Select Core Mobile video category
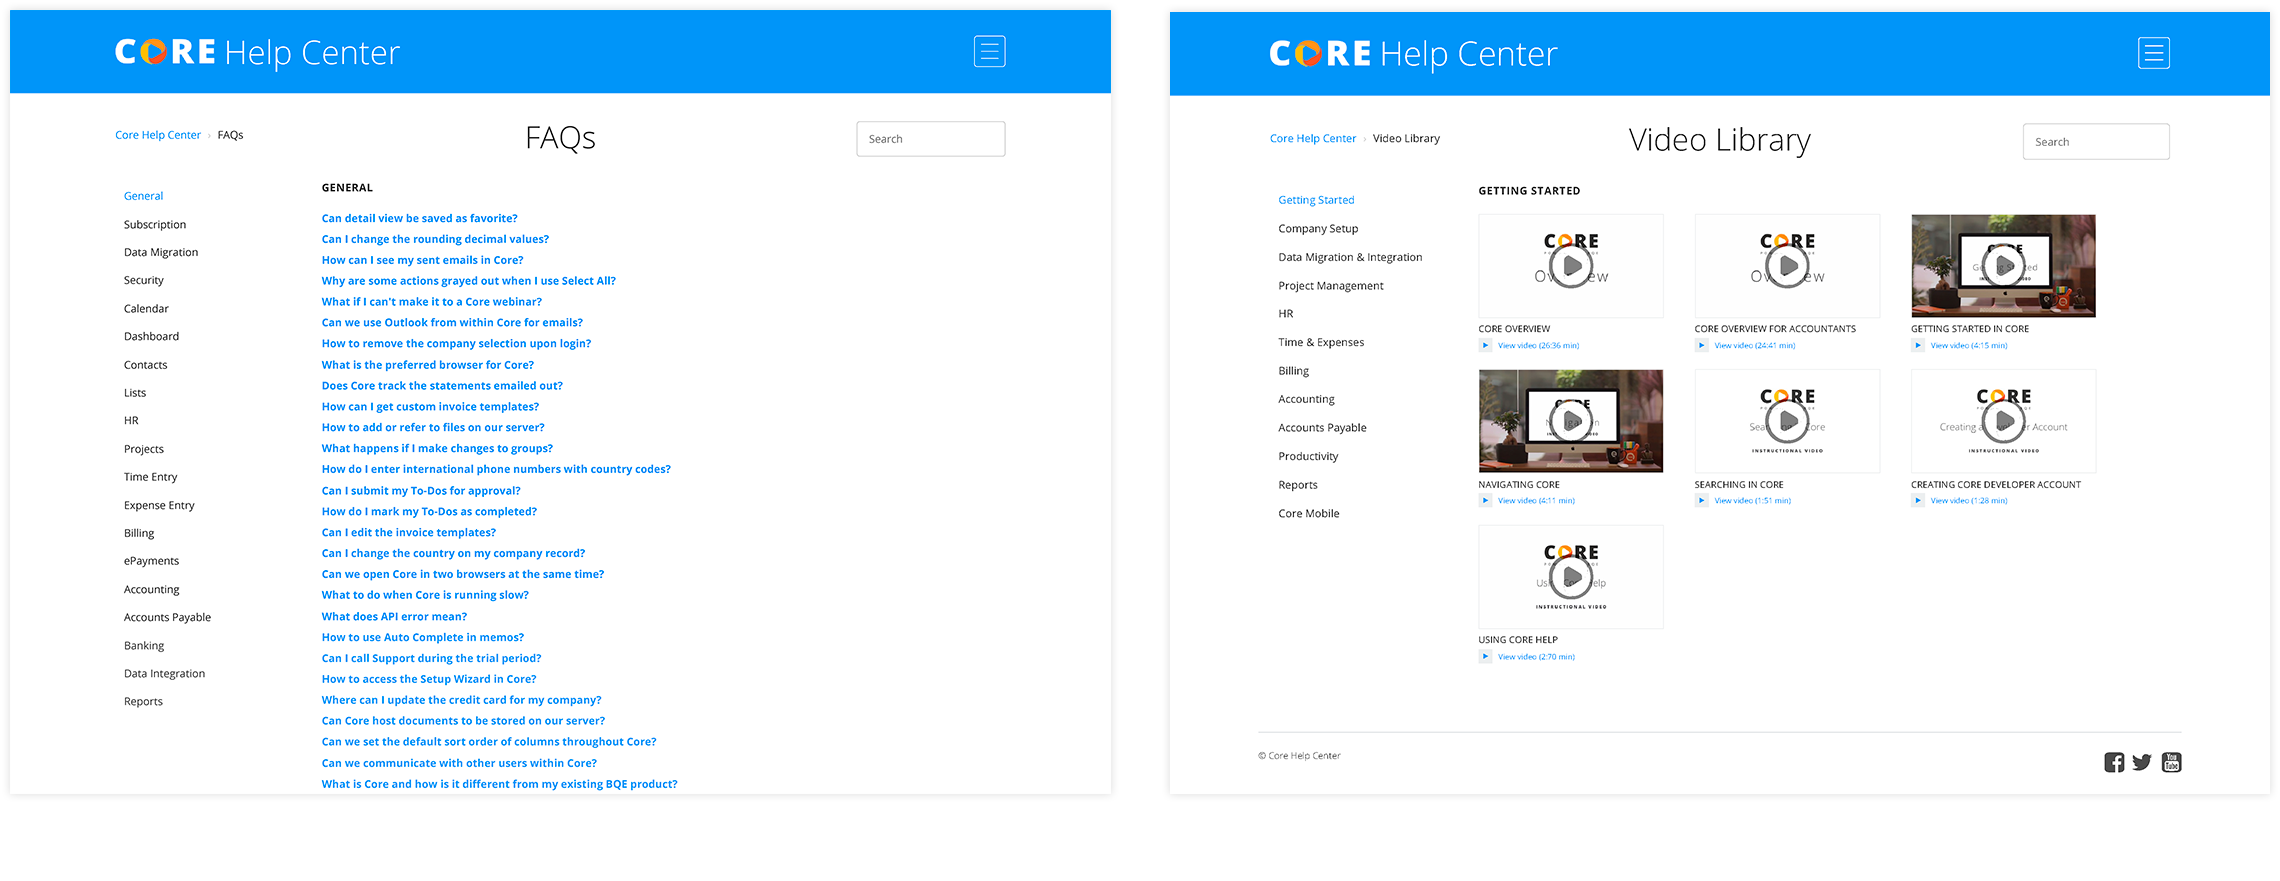 (x=1309, y=513)
